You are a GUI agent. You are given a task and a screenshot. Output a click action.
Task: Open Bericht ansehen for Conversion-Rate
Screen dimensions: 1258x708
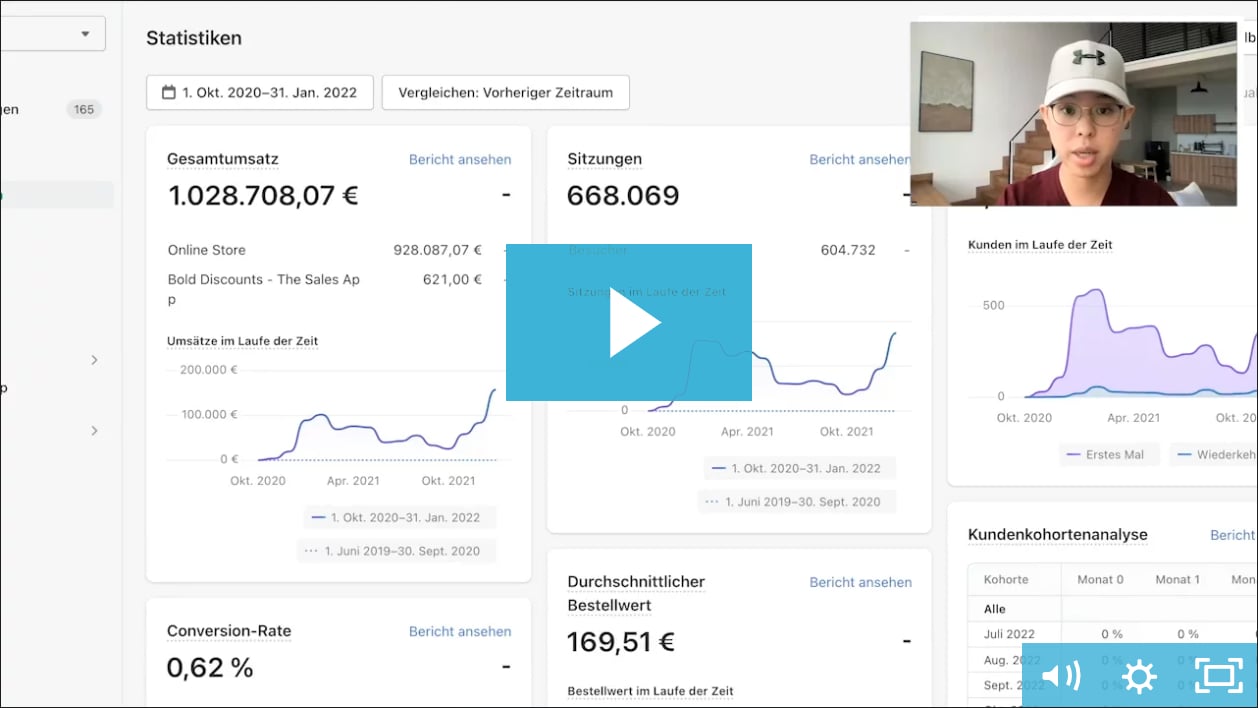(460, 631)
